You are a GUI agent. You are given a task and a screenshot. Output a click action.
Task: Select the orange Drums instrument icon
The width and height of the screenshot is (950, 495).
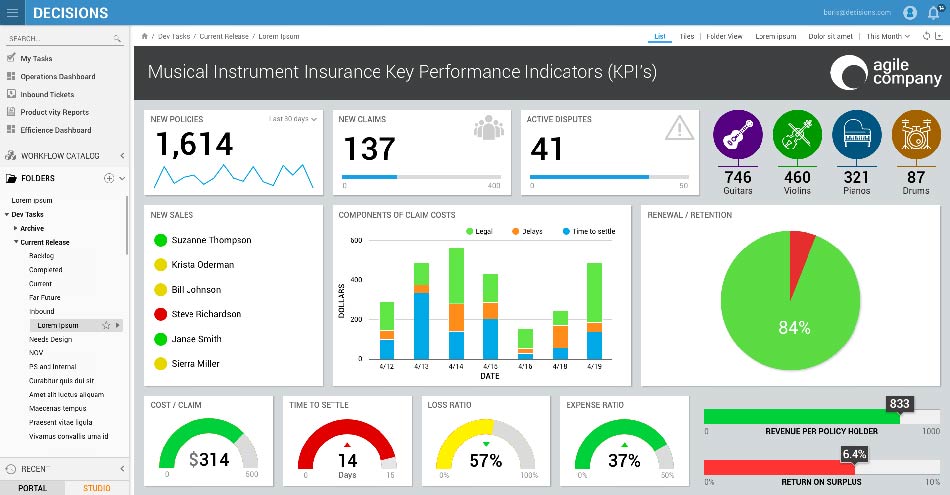915,135
